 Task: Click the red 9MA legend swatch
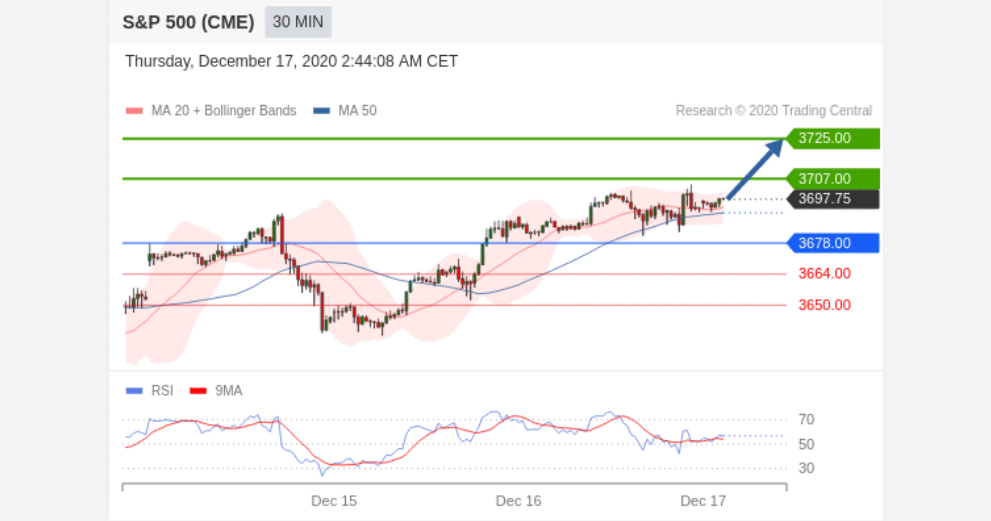pos(198,391)
